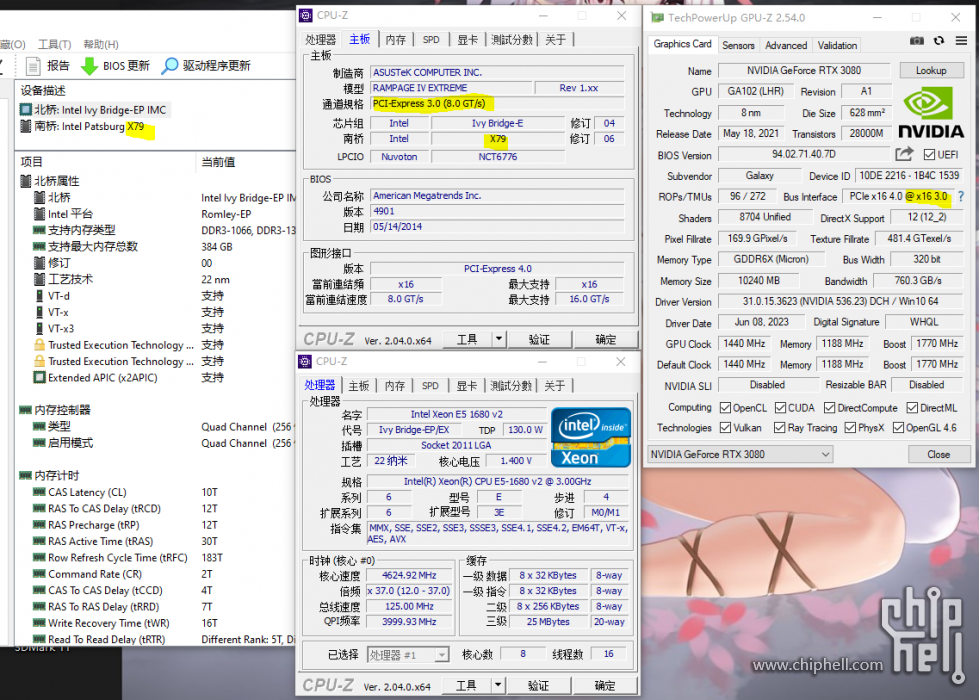Screen dimensions: 979x700
Task: Click the VT-d row icon
Action: click(x=39, y=296)
